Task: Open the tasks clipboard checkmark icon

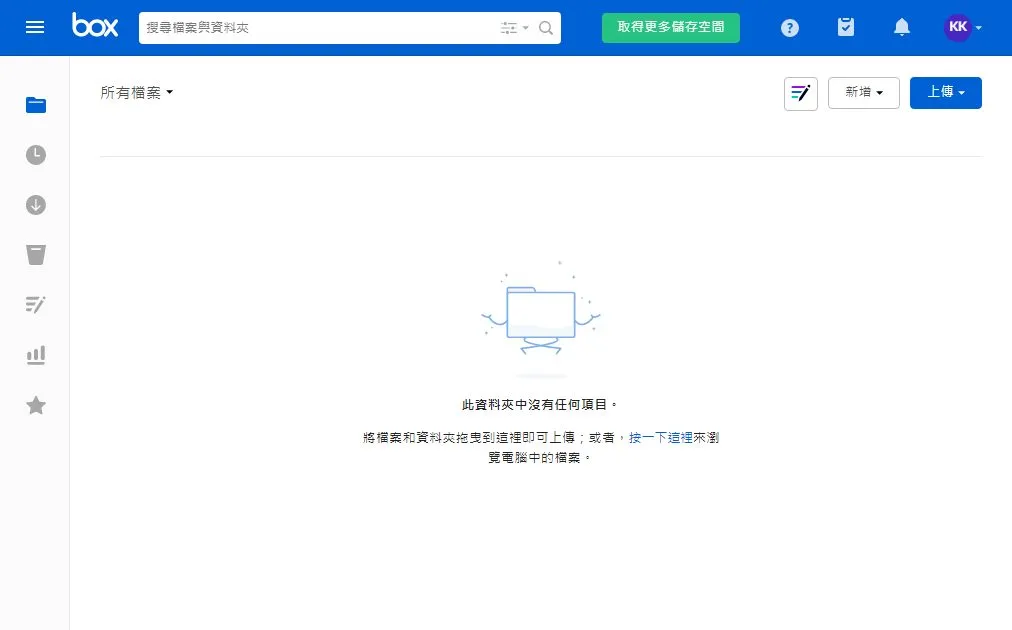Action: click(845, 27)
